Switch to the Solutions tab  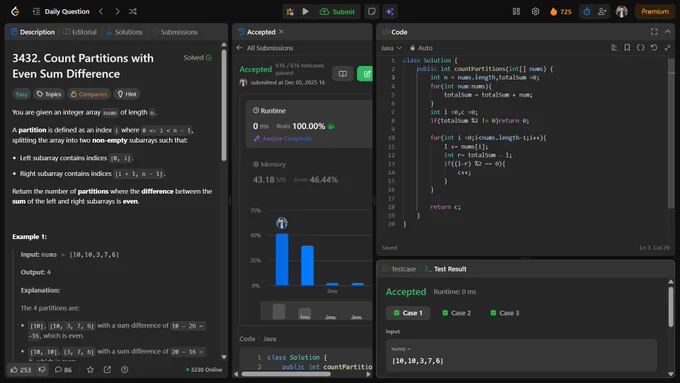[124, 32]
